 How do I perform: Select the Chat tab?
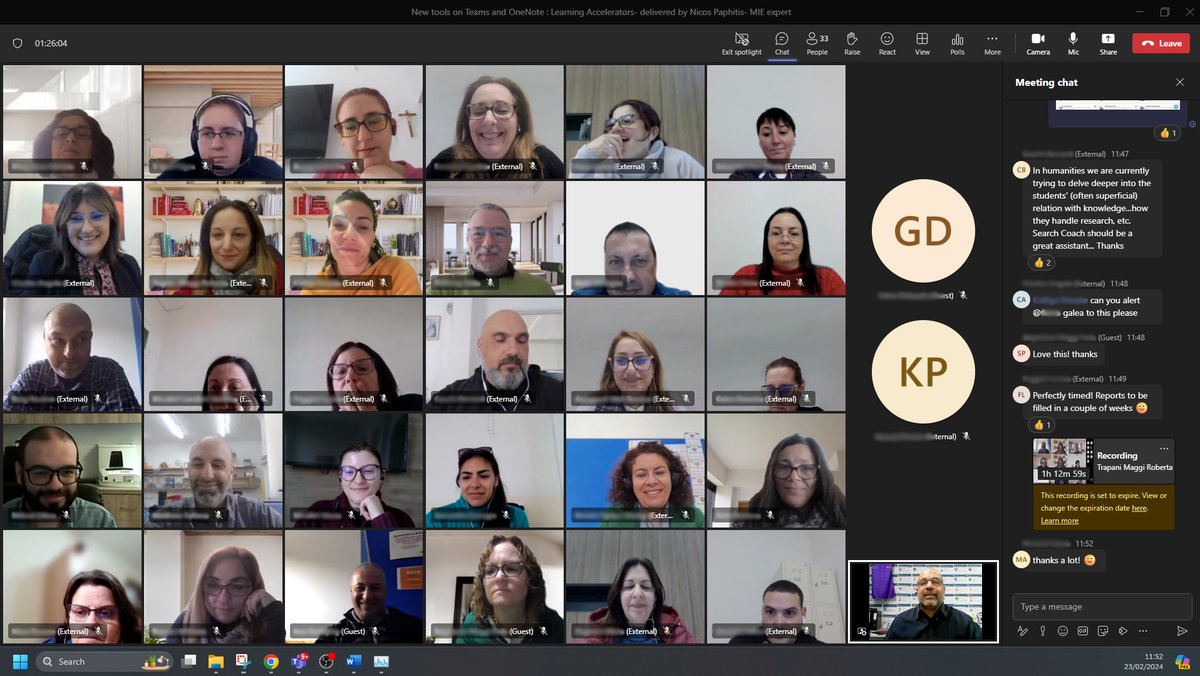[782, 42]
